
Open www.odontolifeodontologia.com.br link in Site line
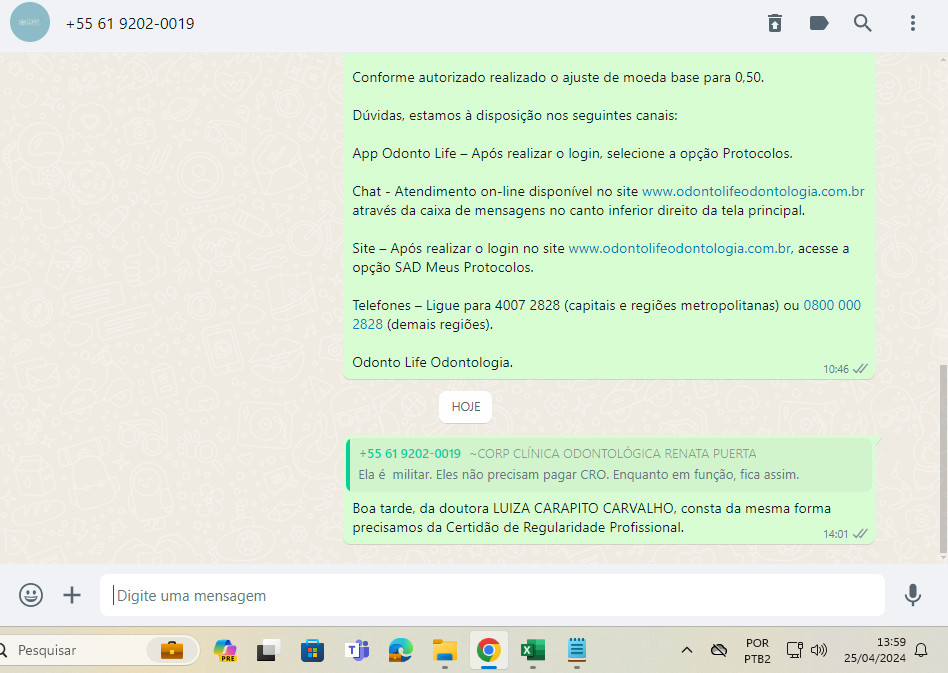[680, 248]
